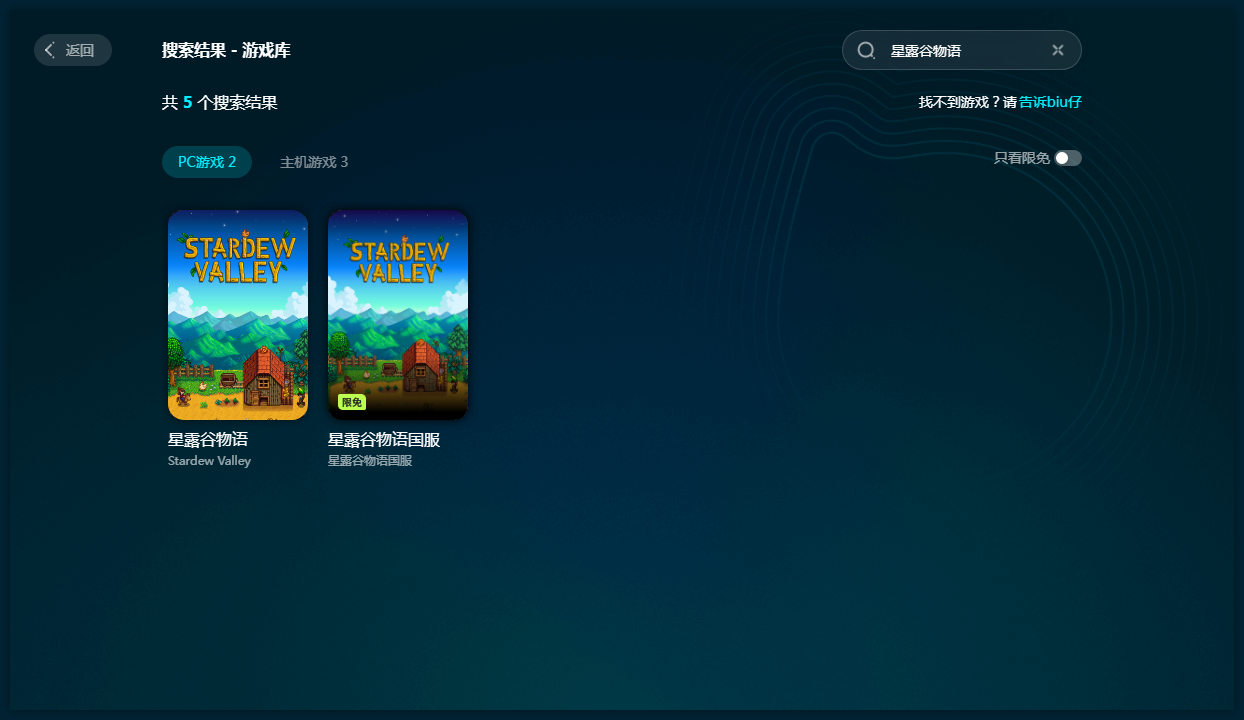Click the 找不到游戏？请 prompt text

967,102
